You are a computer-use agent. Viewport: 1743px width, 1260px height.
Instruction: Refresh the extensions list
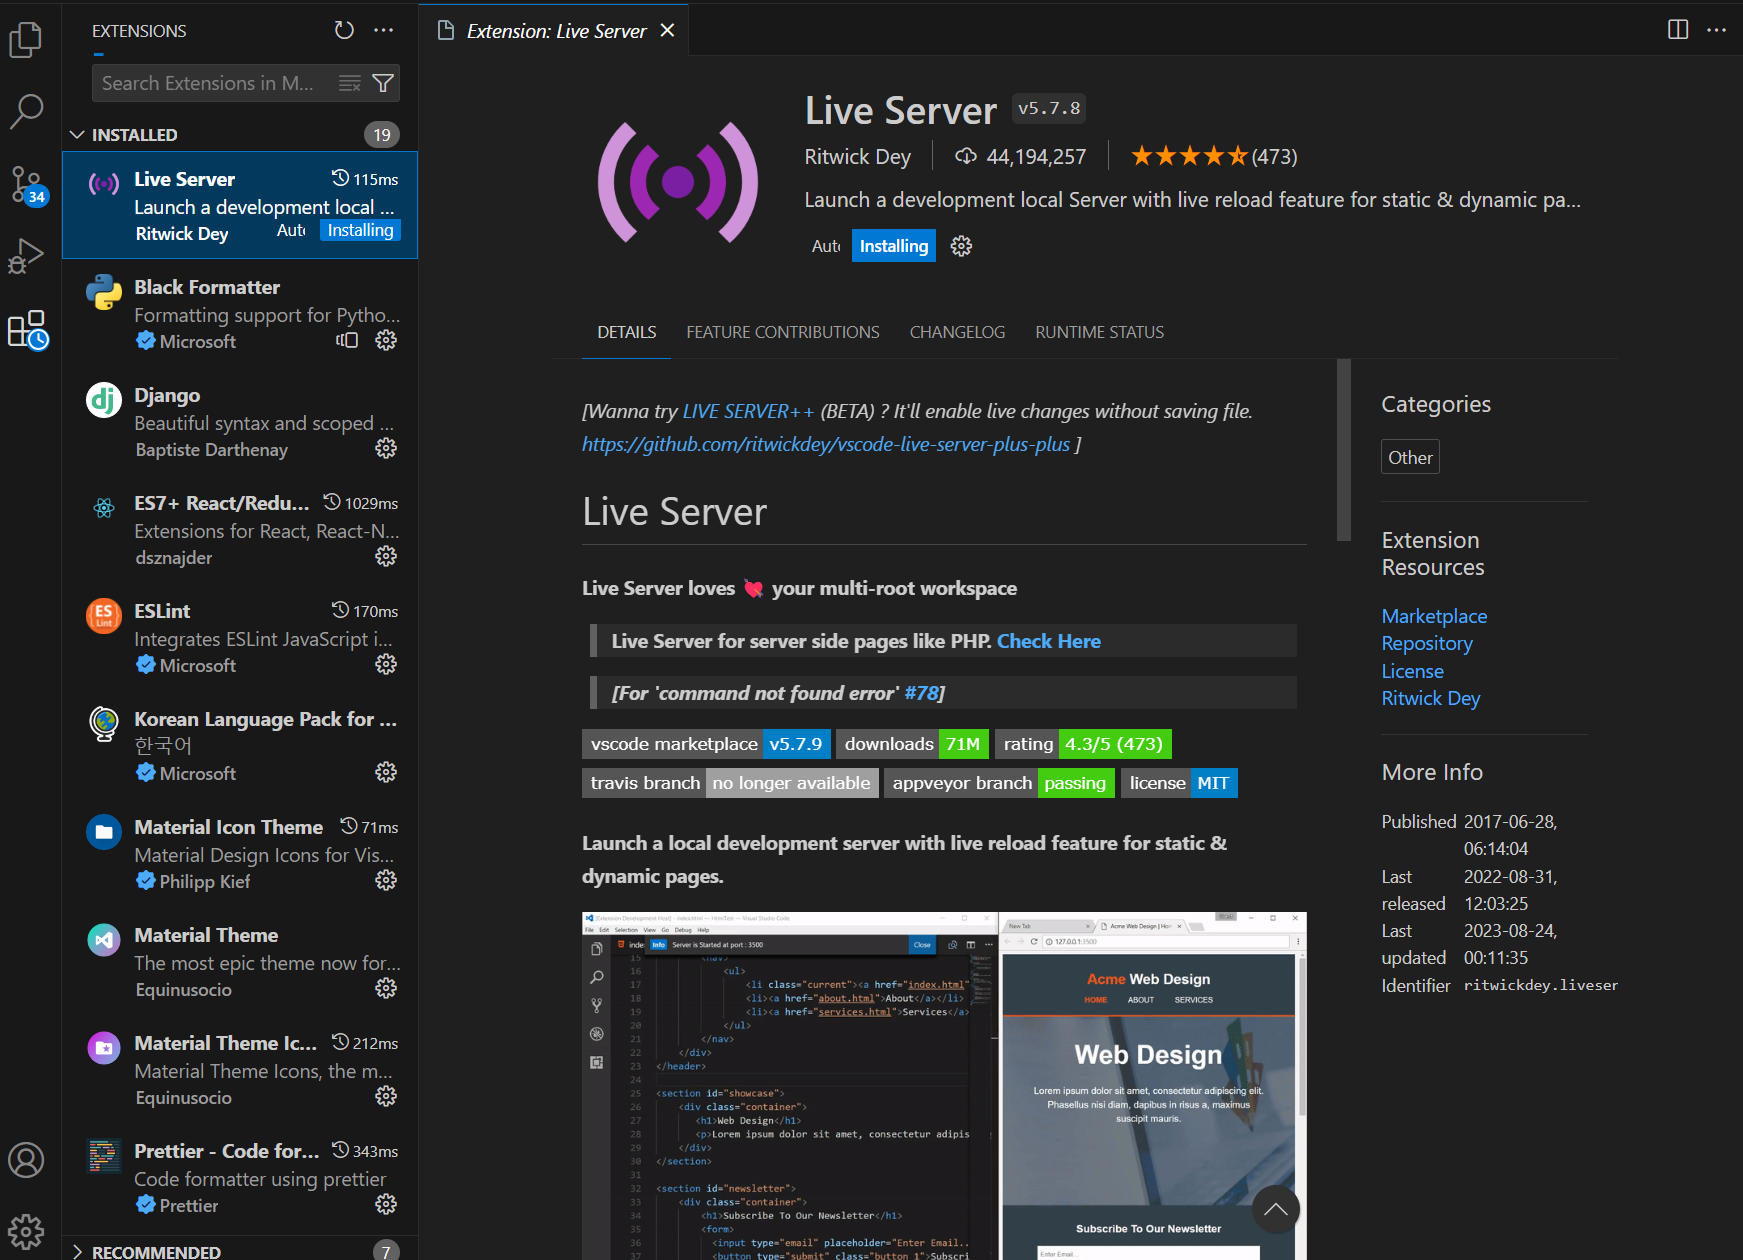pyautogui.click(x=344, y=30)
